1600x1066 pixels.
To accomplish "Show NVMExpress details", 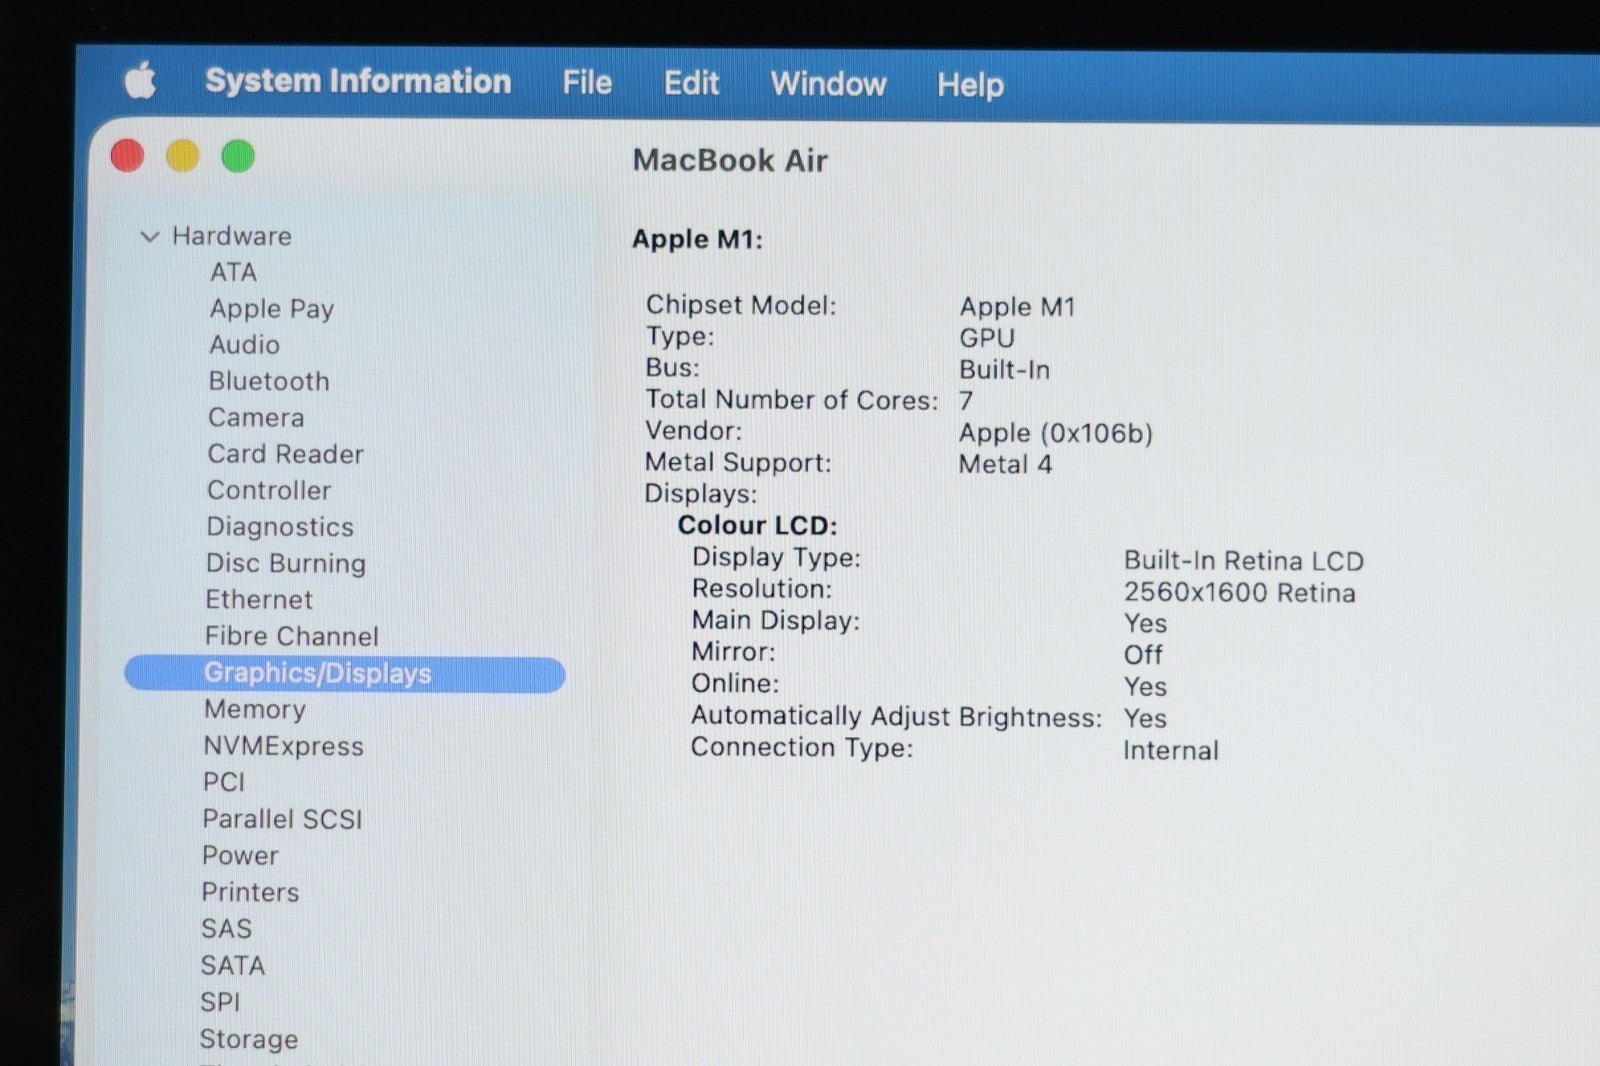I will point(283,746).
